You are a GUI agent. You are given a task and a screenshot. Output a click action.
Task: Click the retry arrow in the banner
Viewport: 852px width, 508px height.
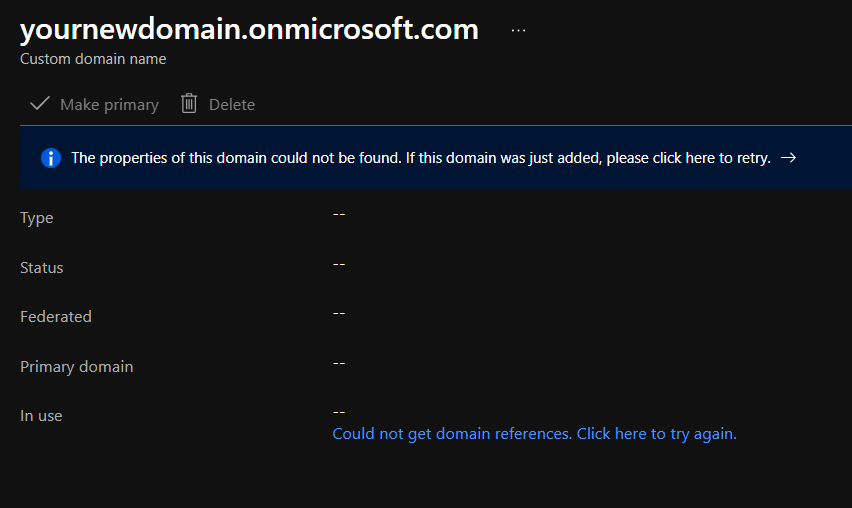[788, 158]
